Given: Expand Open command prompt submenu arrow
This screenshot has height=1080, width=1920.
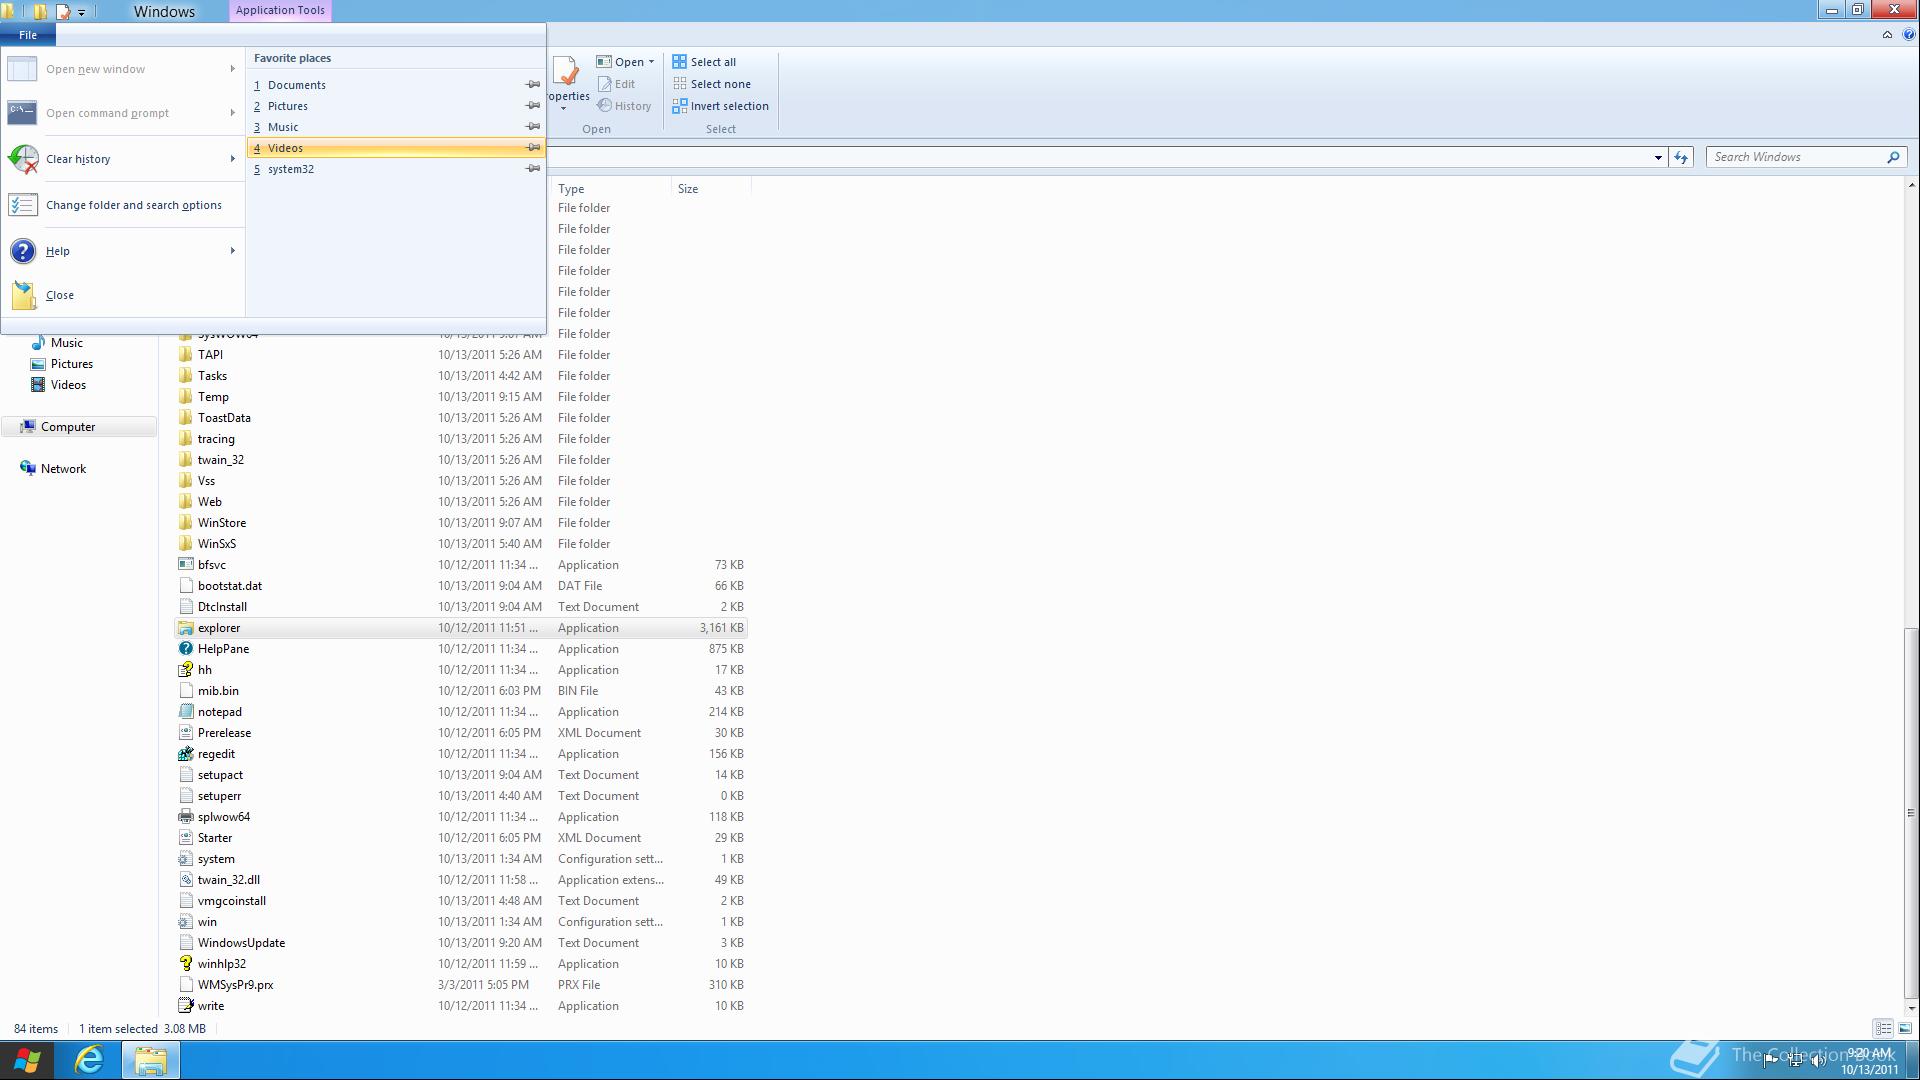Looking at the screenshot, I should pyautogui.click(x=232, y=113).
